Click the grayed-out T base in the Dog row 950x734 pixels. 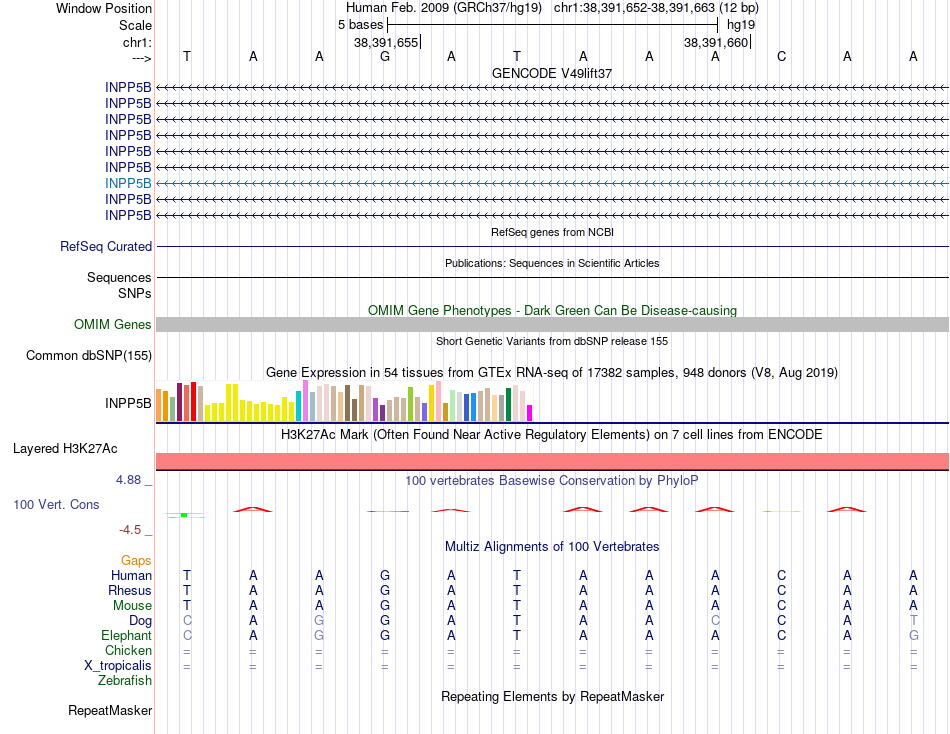(x=914, y=620)
